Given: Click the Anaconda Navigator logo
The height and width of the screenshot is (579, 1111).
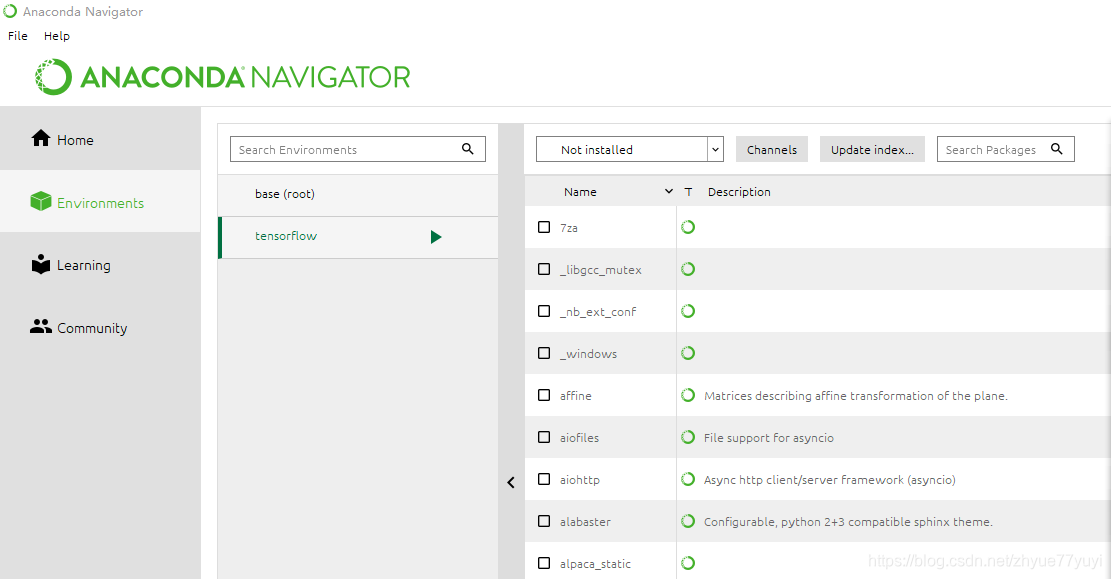Looking at the screenshot, I should point(222,77).
